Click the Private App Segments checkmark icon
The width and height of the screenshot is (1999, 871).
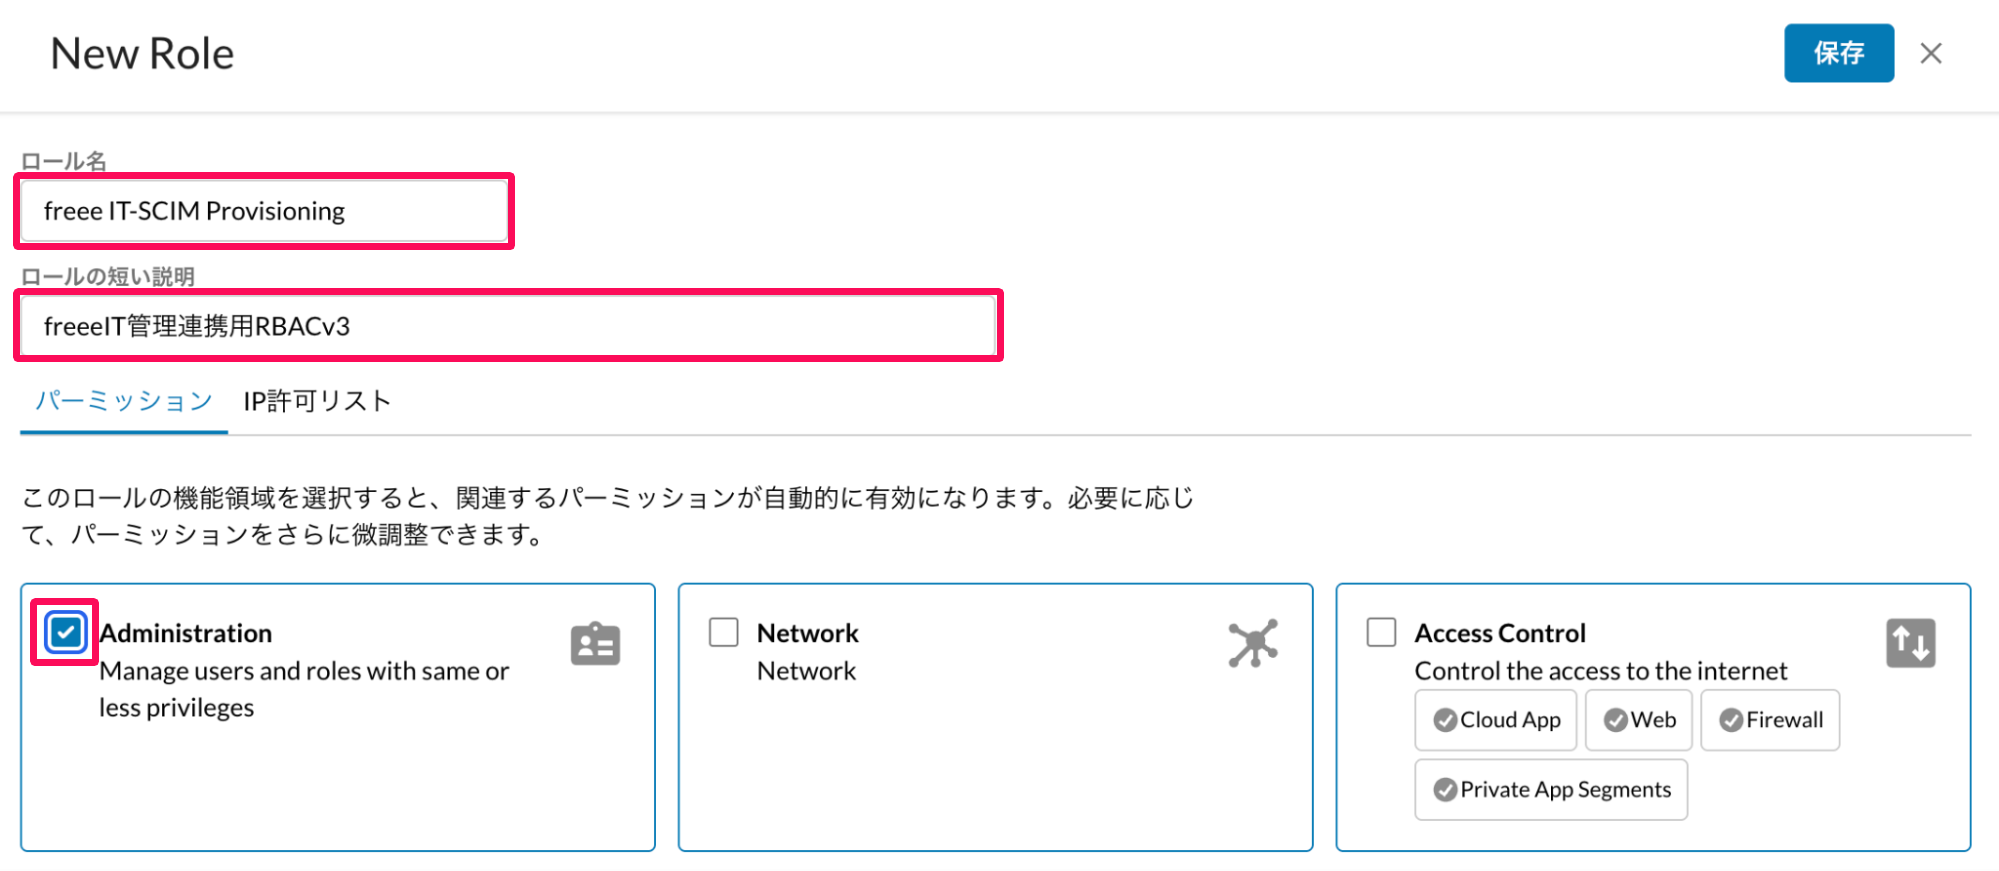(x=1445, y=790)
